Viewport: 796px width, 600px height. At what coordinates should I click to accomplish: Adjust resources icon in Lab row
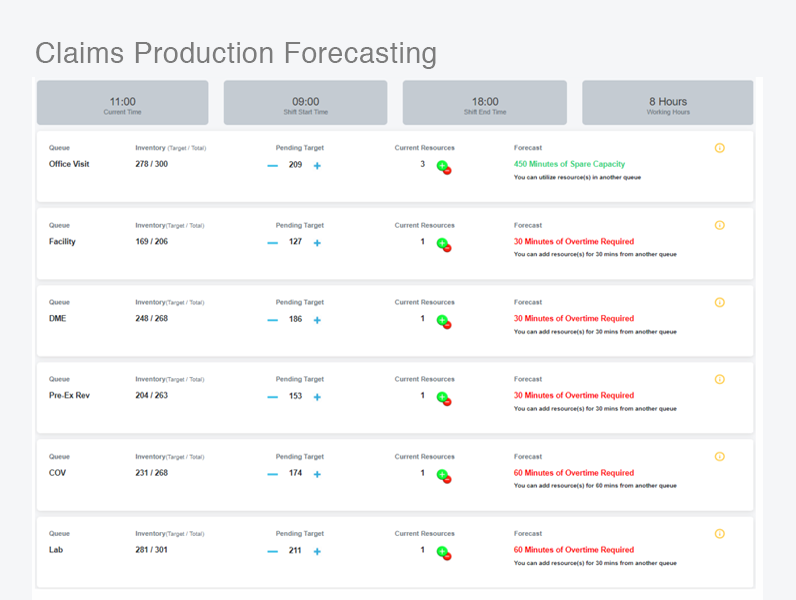click(444, 553)
